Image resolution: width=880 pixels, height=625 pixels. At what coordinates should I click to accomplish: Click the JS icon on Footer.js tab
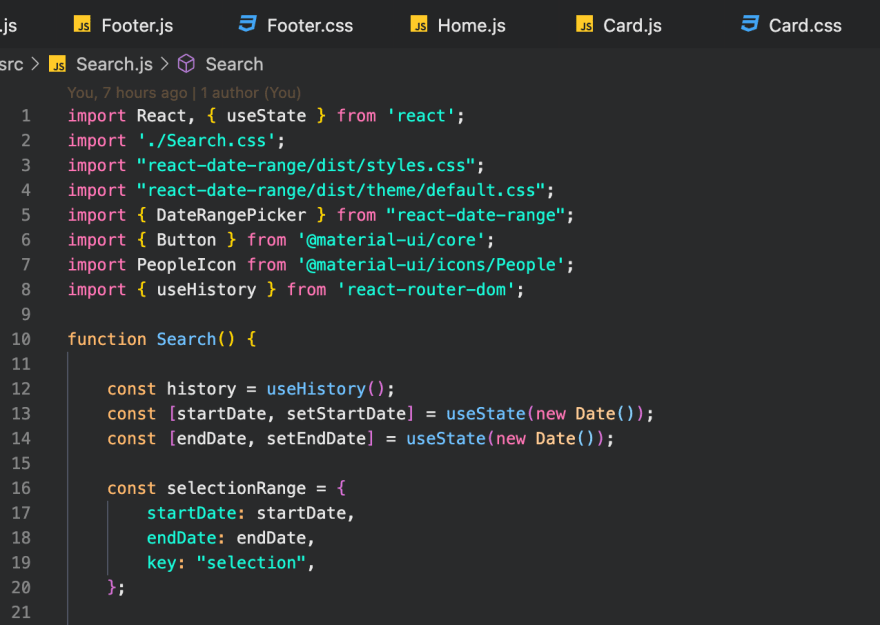coord(82,25)
